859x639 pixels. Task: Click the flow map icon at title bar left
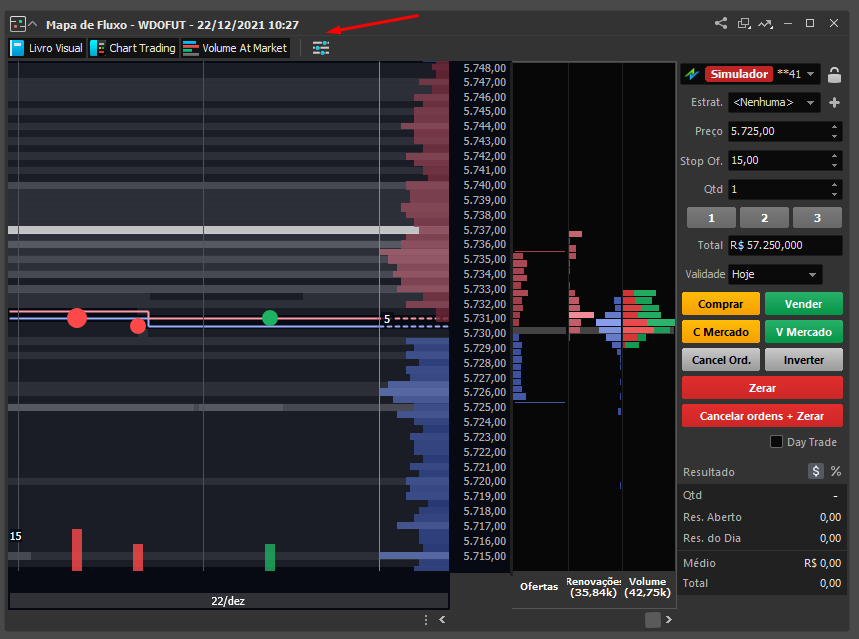pos(17,24)
